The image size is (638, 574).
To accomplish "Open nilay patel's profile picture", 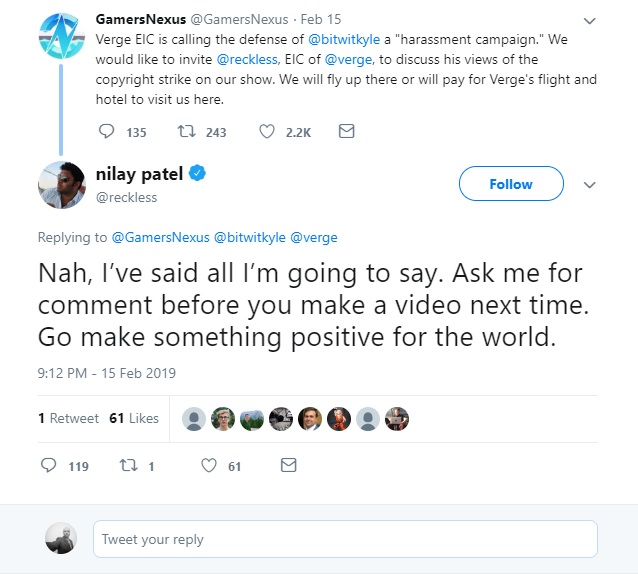I will point(62,185).
